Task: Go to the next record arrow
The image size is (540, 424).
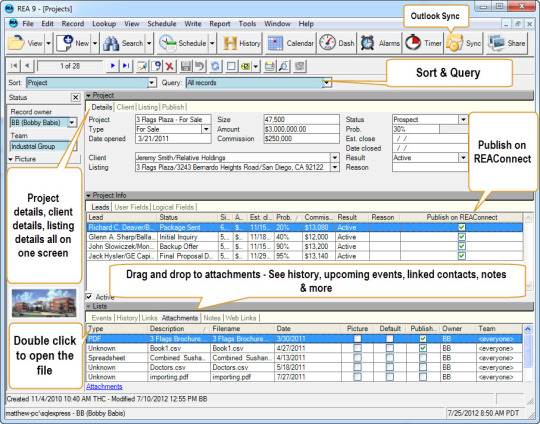Action: (x=112, y=66)
